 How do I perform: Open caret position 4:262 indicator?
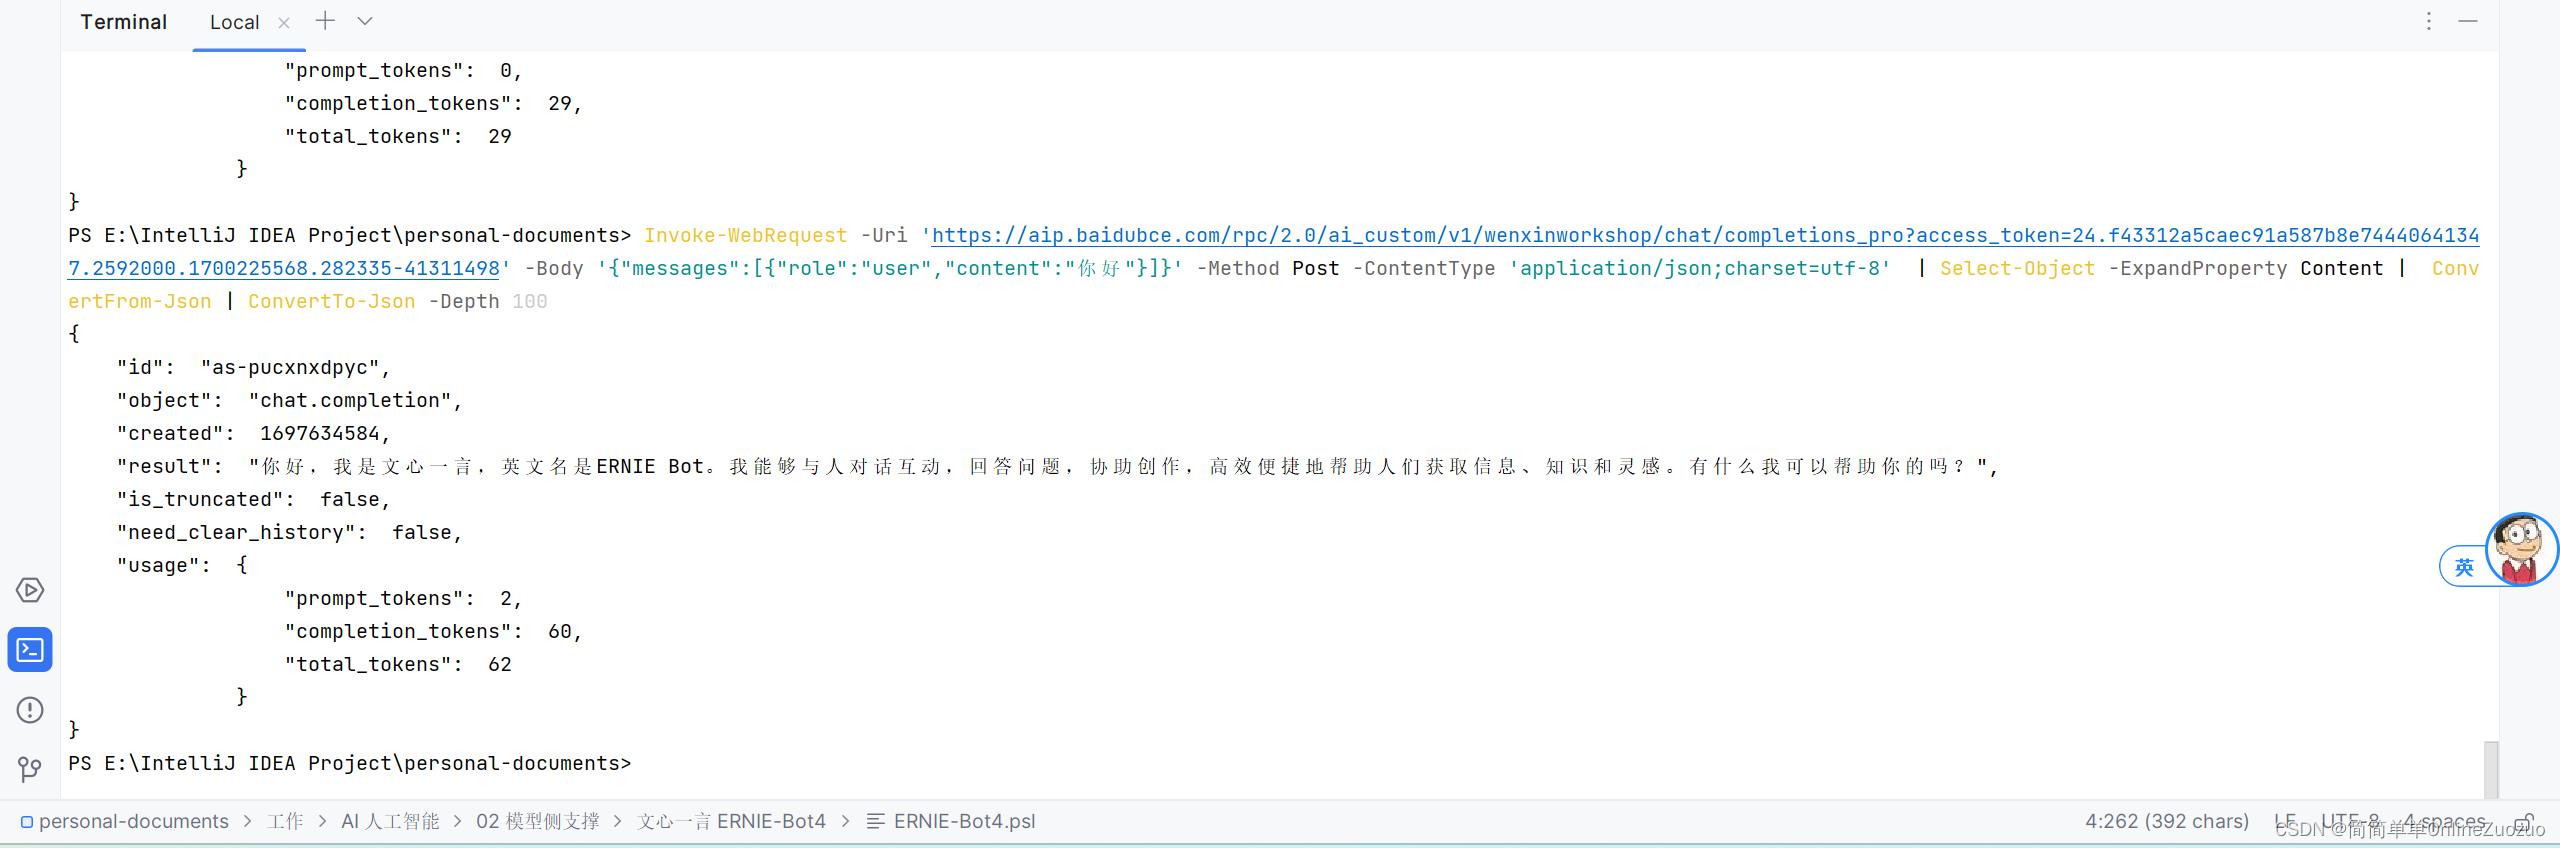coord(2166,821)
